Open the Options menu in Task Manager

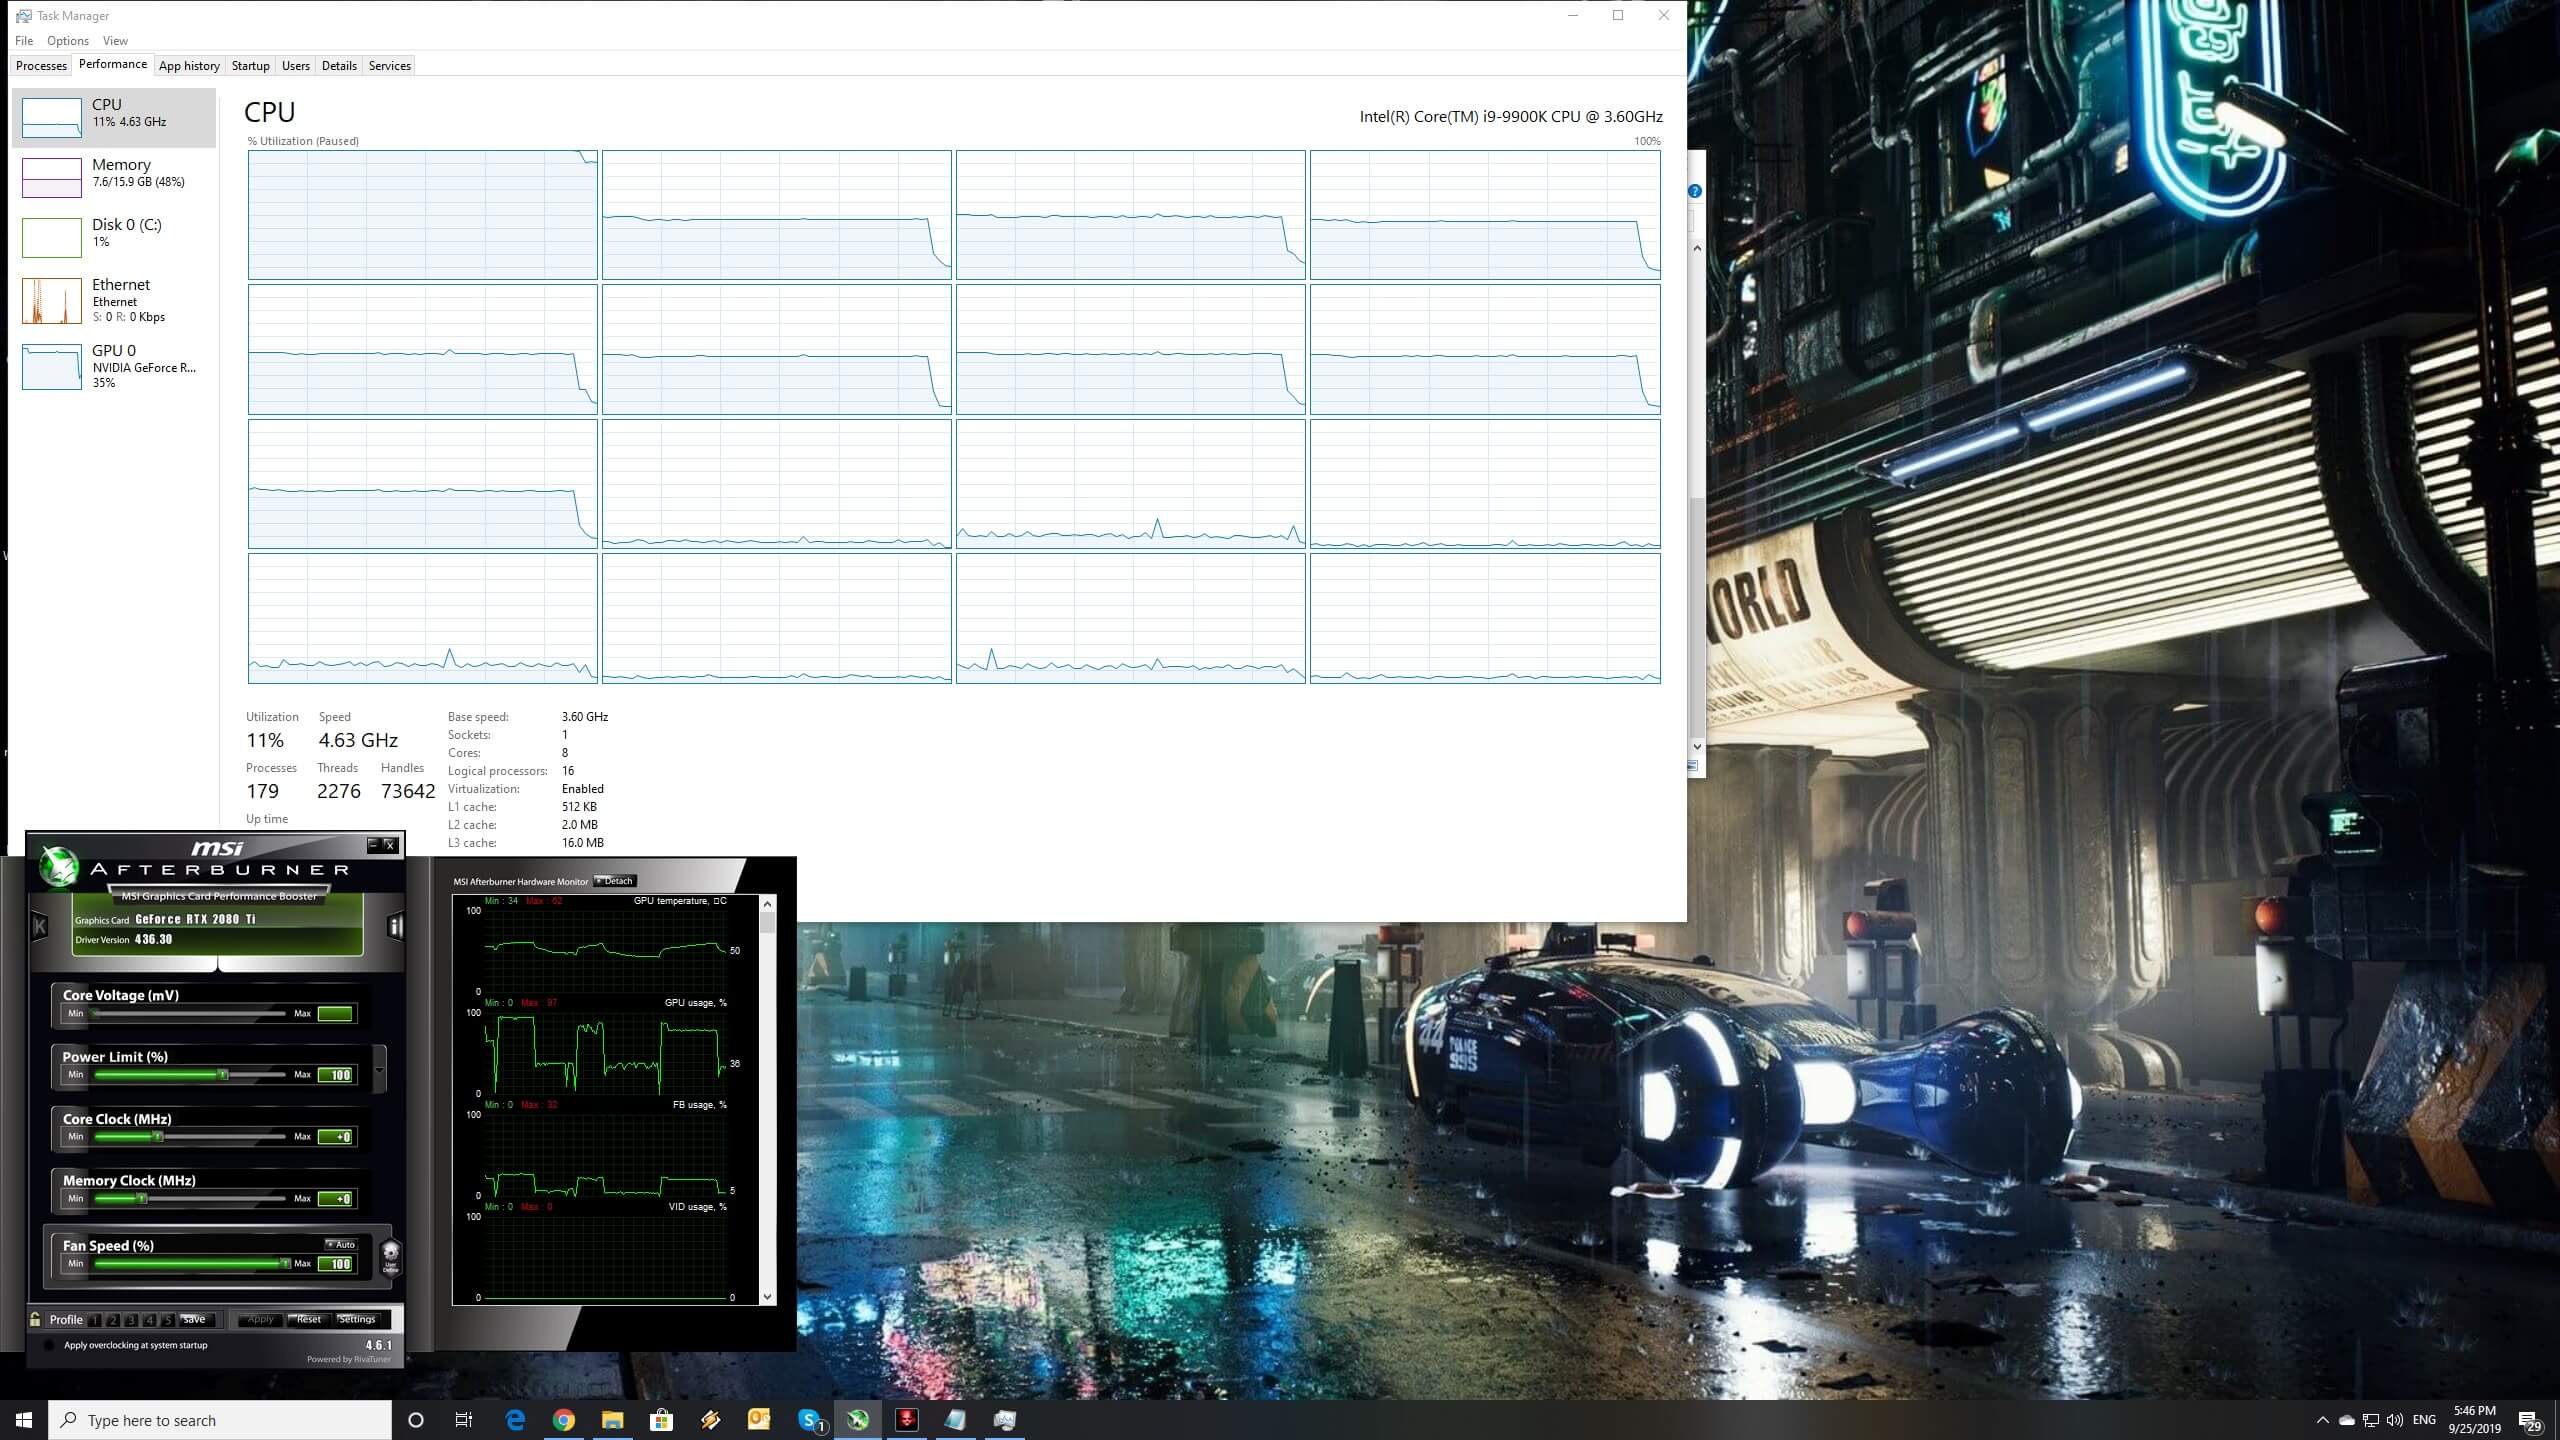click(67, 41)
